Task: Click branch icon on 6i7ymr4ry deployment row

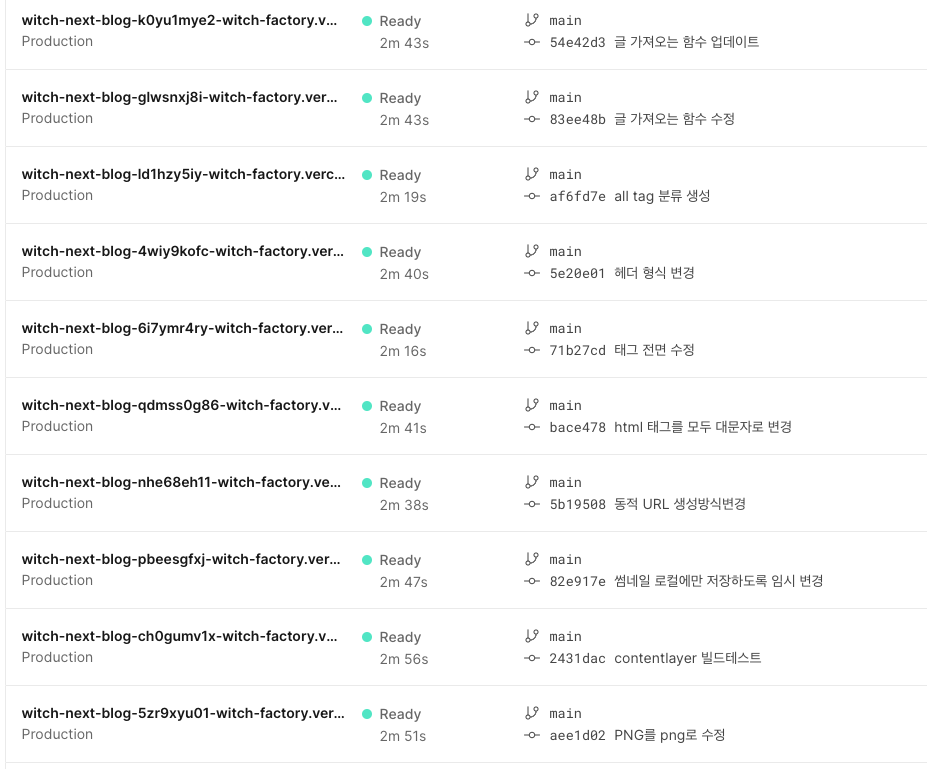Action: (x=531, y=328)
